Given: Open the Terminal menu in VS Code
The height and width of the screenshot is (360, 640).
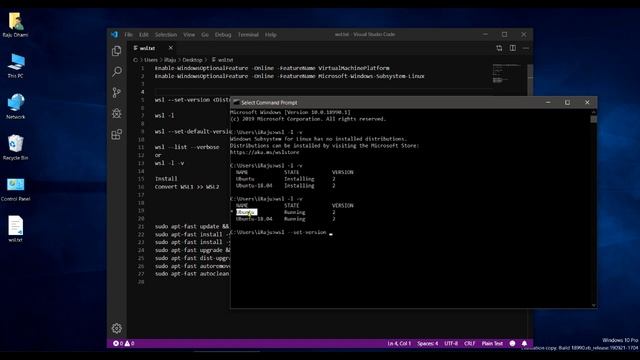Looking at the screenshot, I should [x=248, y=35].
